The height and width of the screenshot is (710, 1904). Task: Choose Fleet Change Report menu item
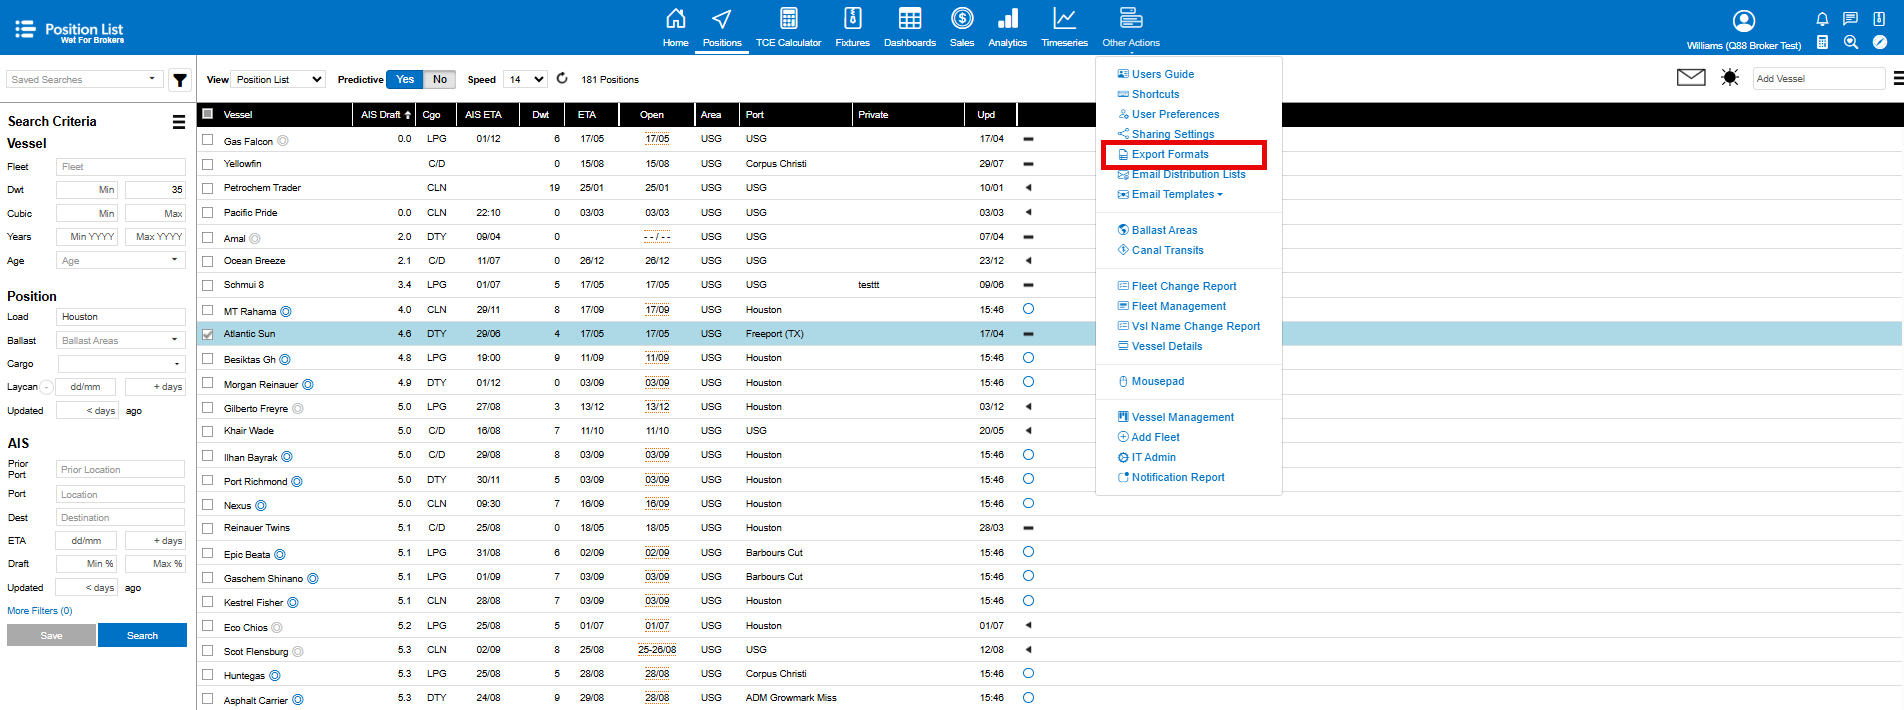pos(1184,286)
